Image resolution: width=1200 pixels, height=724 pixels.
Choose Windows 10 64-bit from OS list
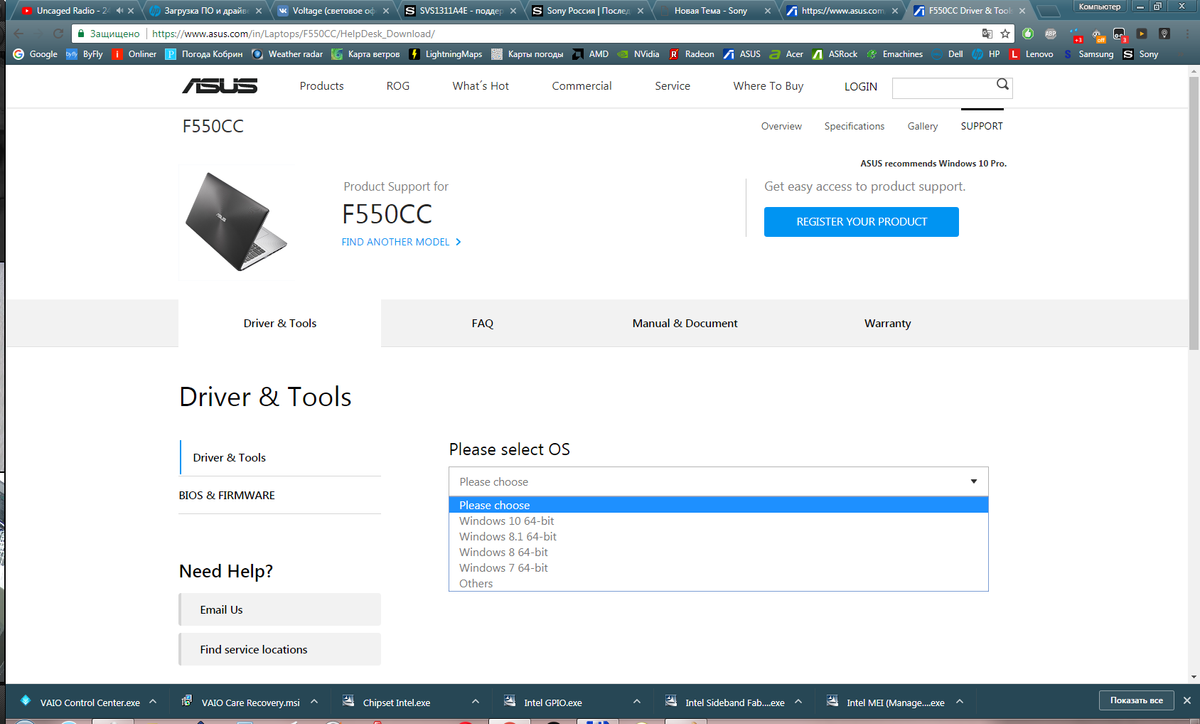(506, 521)
